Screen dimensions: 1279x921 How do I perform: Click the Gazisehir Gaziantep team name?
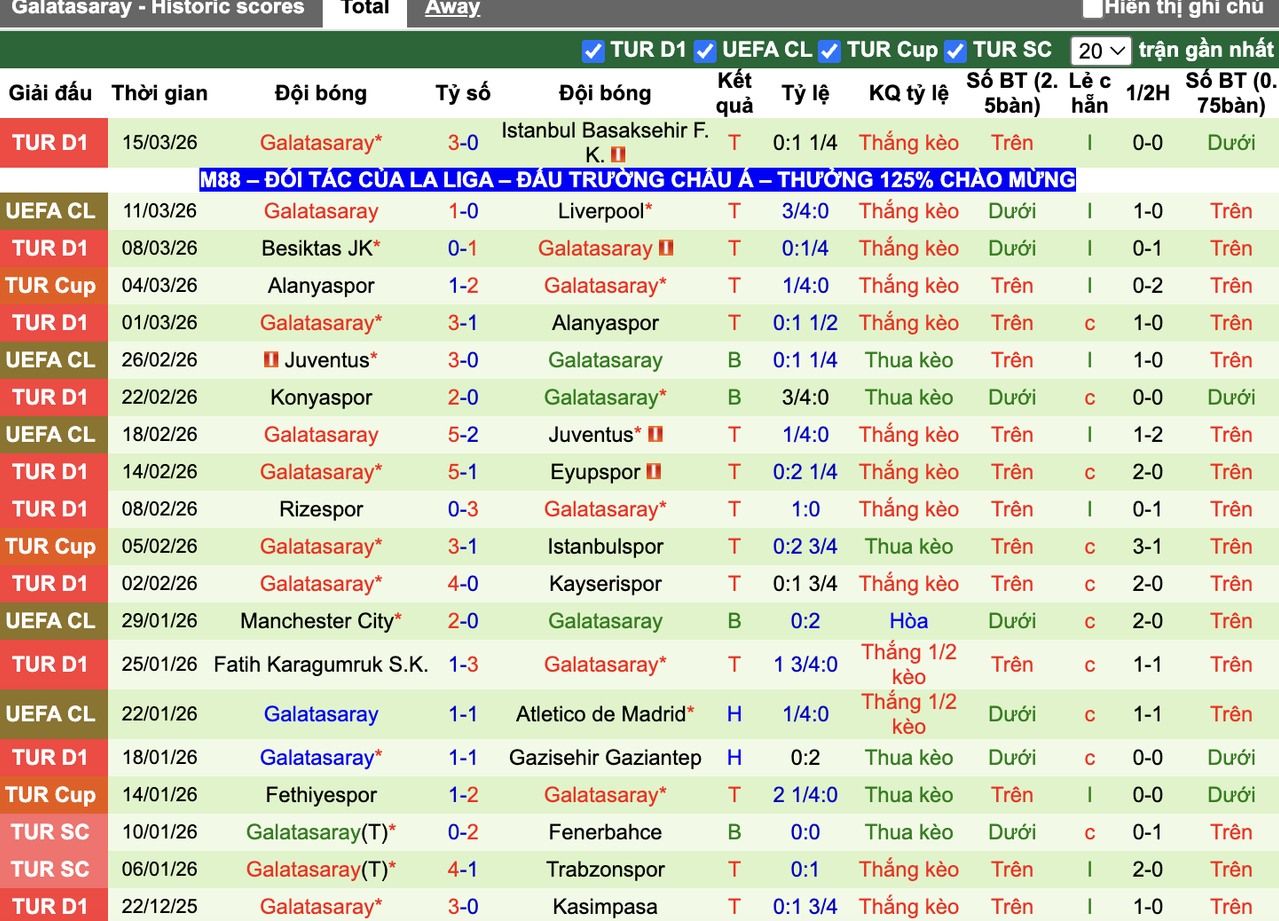tap(605, 758)
